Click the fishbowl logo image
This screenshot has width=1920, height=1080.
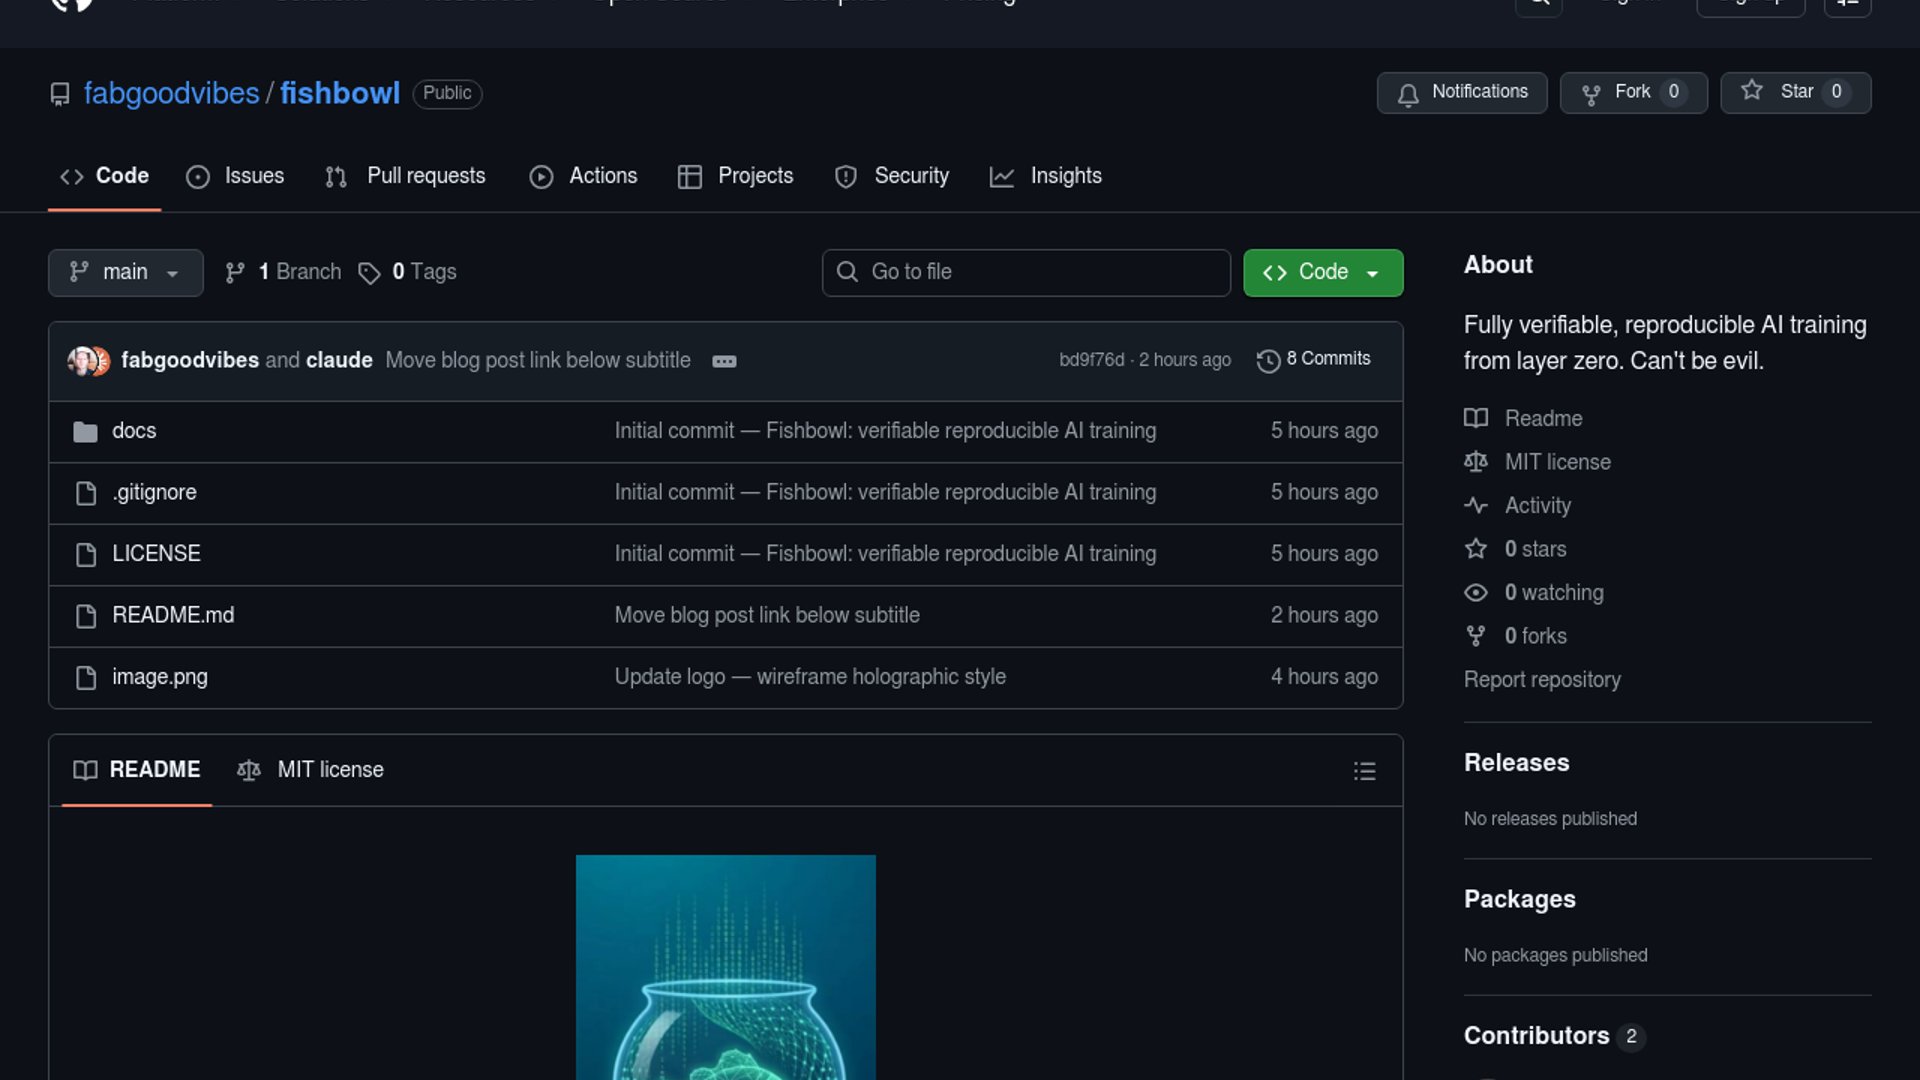pyautogui.click(x=725, y=965)
